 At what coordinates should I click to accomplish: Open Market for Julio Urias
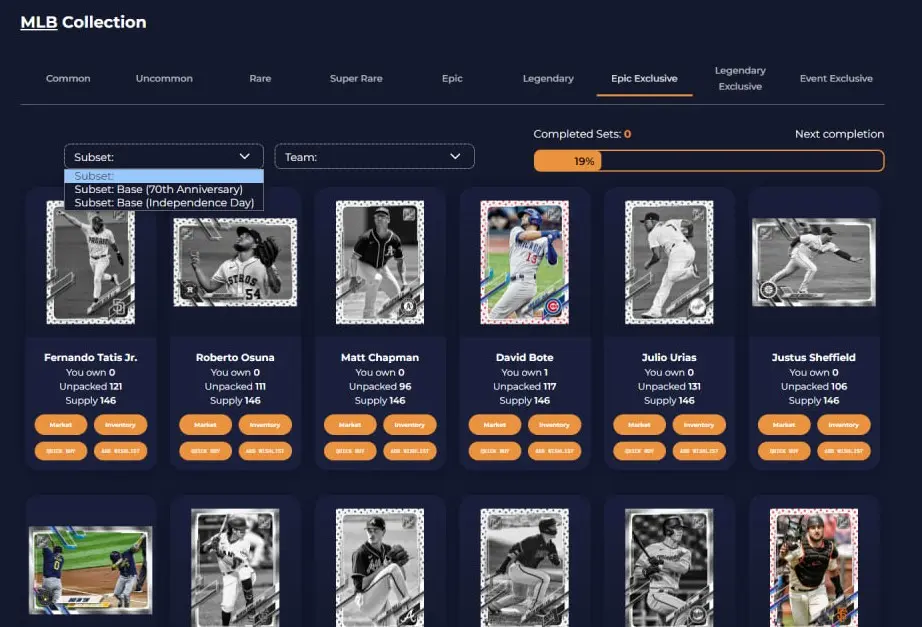pyautogui.click(x=639, y=425)
